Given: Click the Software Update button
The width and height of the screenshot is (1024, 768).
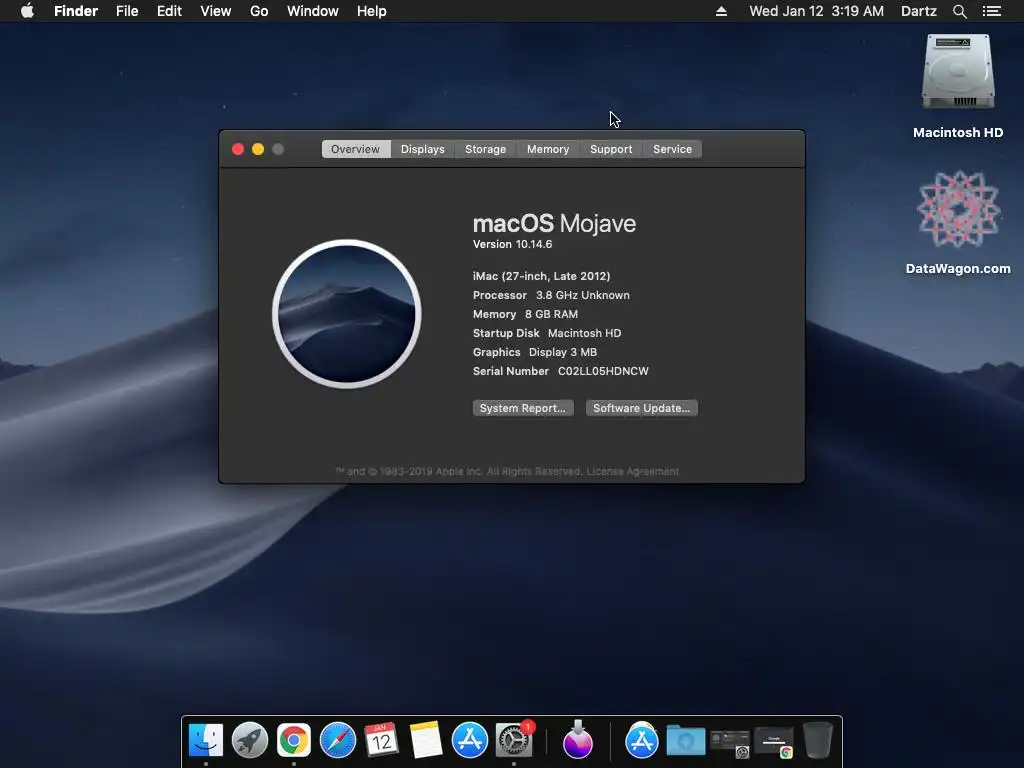Looking at the screenshot, I should (x=641, y=408).
